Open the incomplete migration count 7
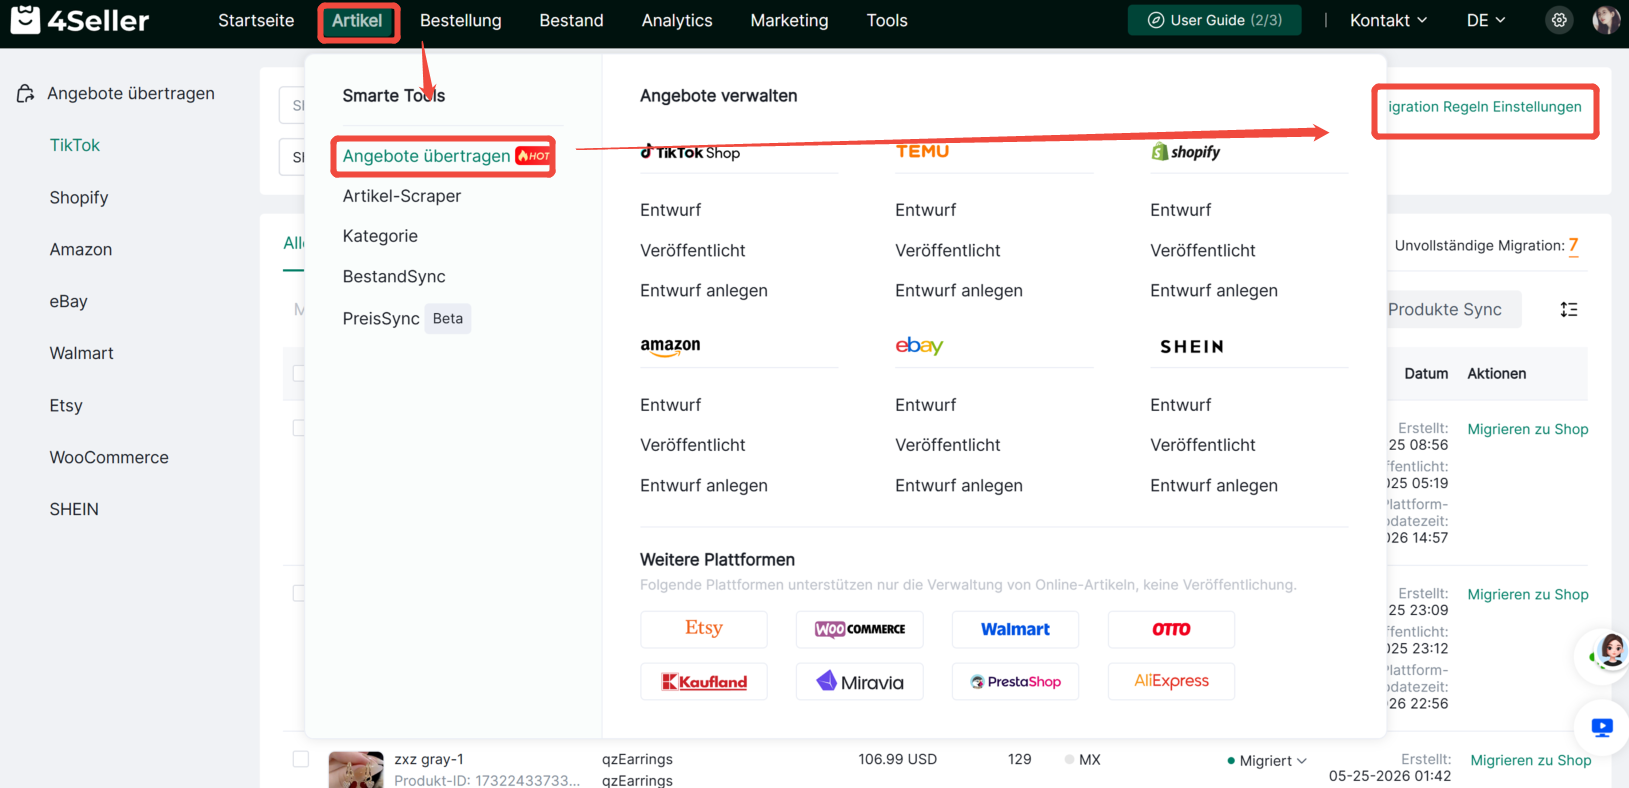1629x788 pixels. click(1573, 245)
